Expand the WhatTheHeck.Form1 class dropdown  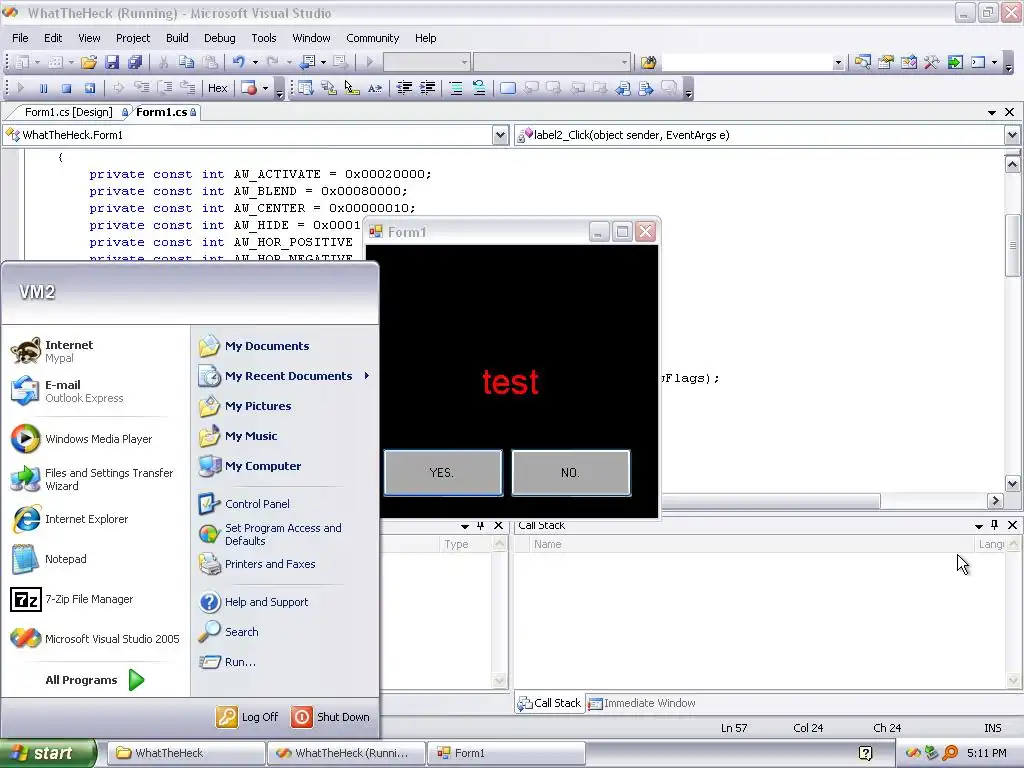pos(500,135)
